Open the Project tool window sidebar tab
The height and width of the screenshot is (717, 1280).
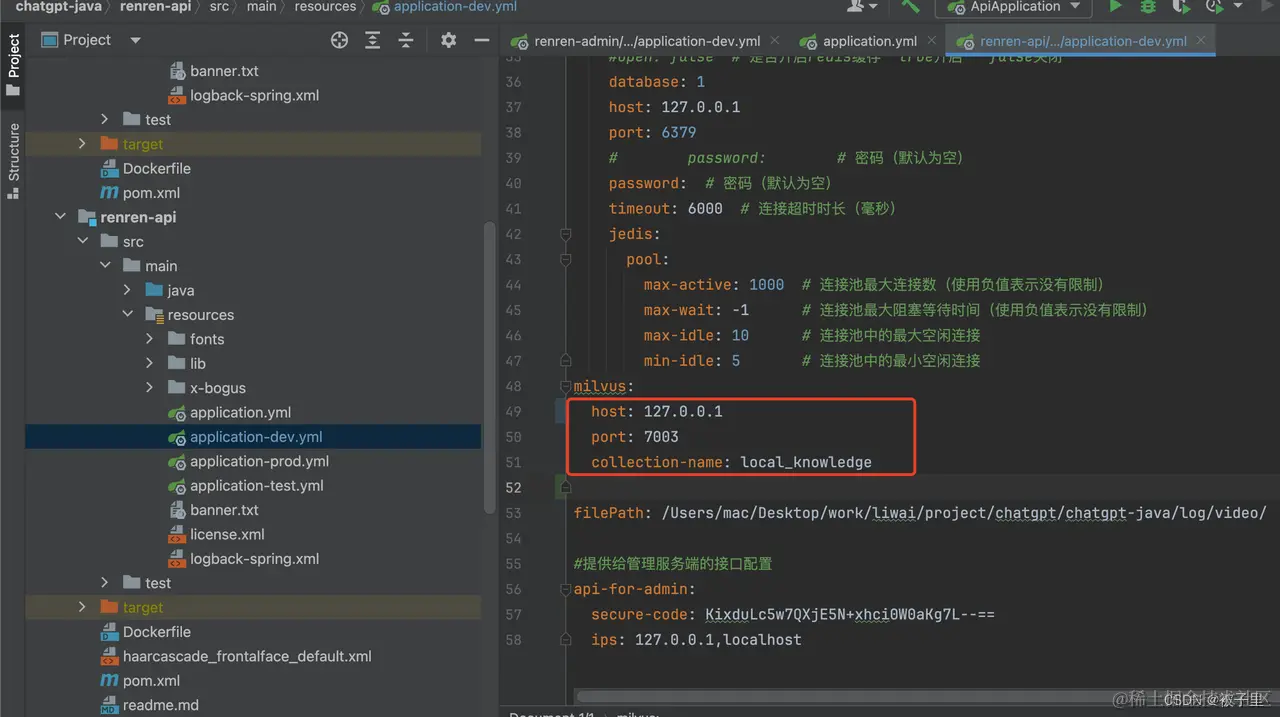point(13,65)
